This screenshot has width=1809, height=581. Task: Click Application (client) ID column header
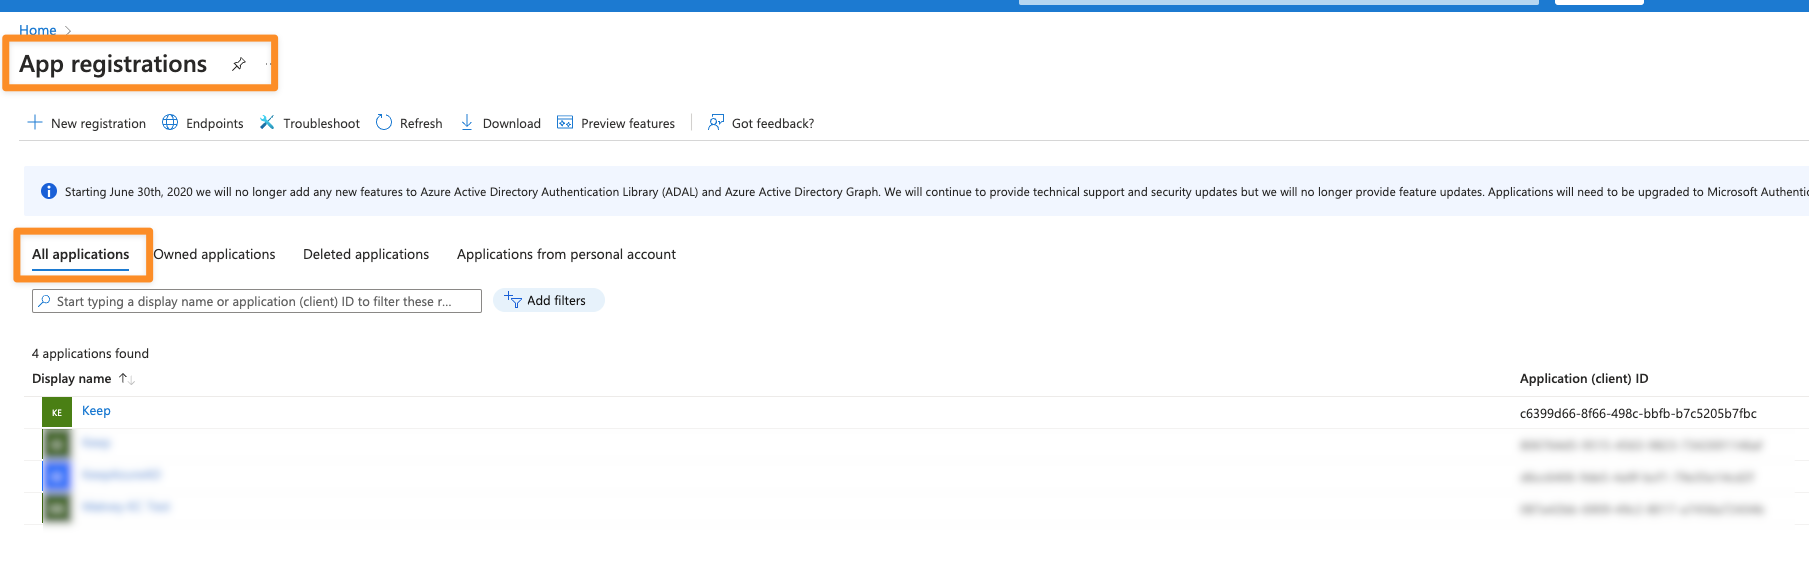pos(1584,379)
